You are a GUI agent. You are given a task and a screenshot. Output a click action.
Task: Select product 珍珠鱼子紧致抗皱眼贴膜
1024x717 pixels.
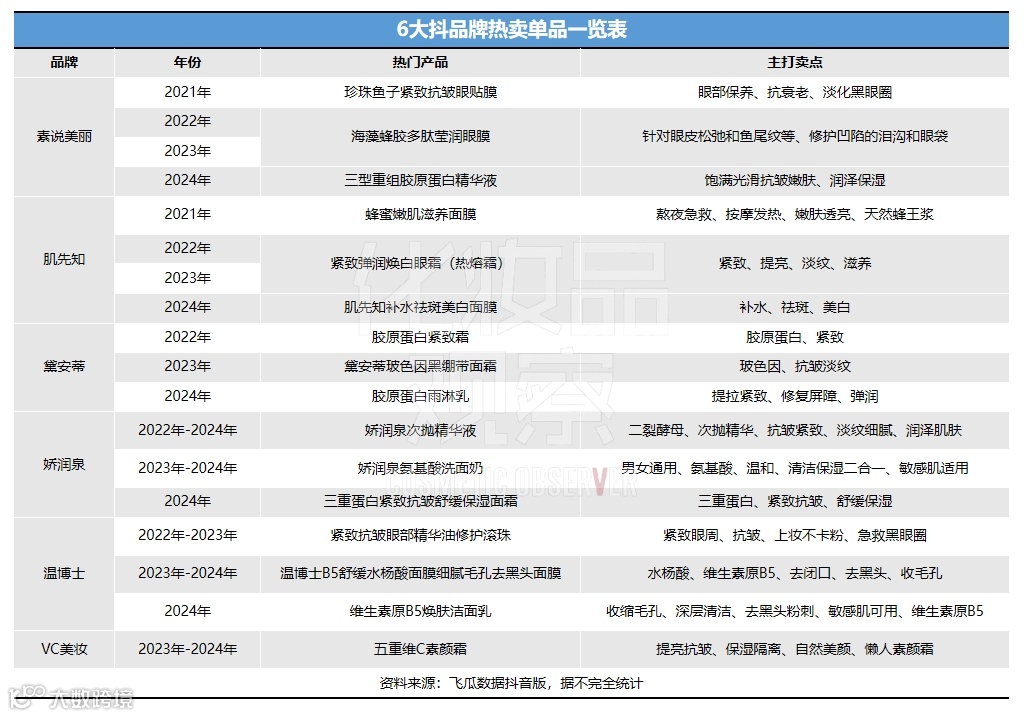pos(421,92)
